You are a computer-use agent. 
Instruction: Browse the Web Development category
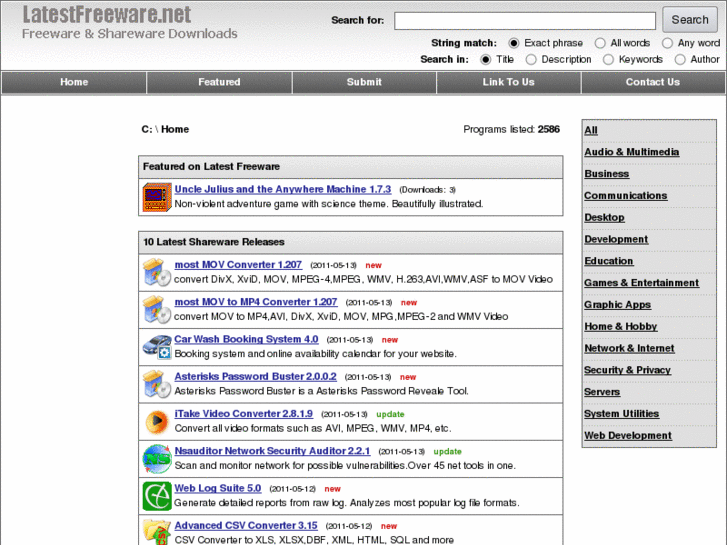point(628,436)
